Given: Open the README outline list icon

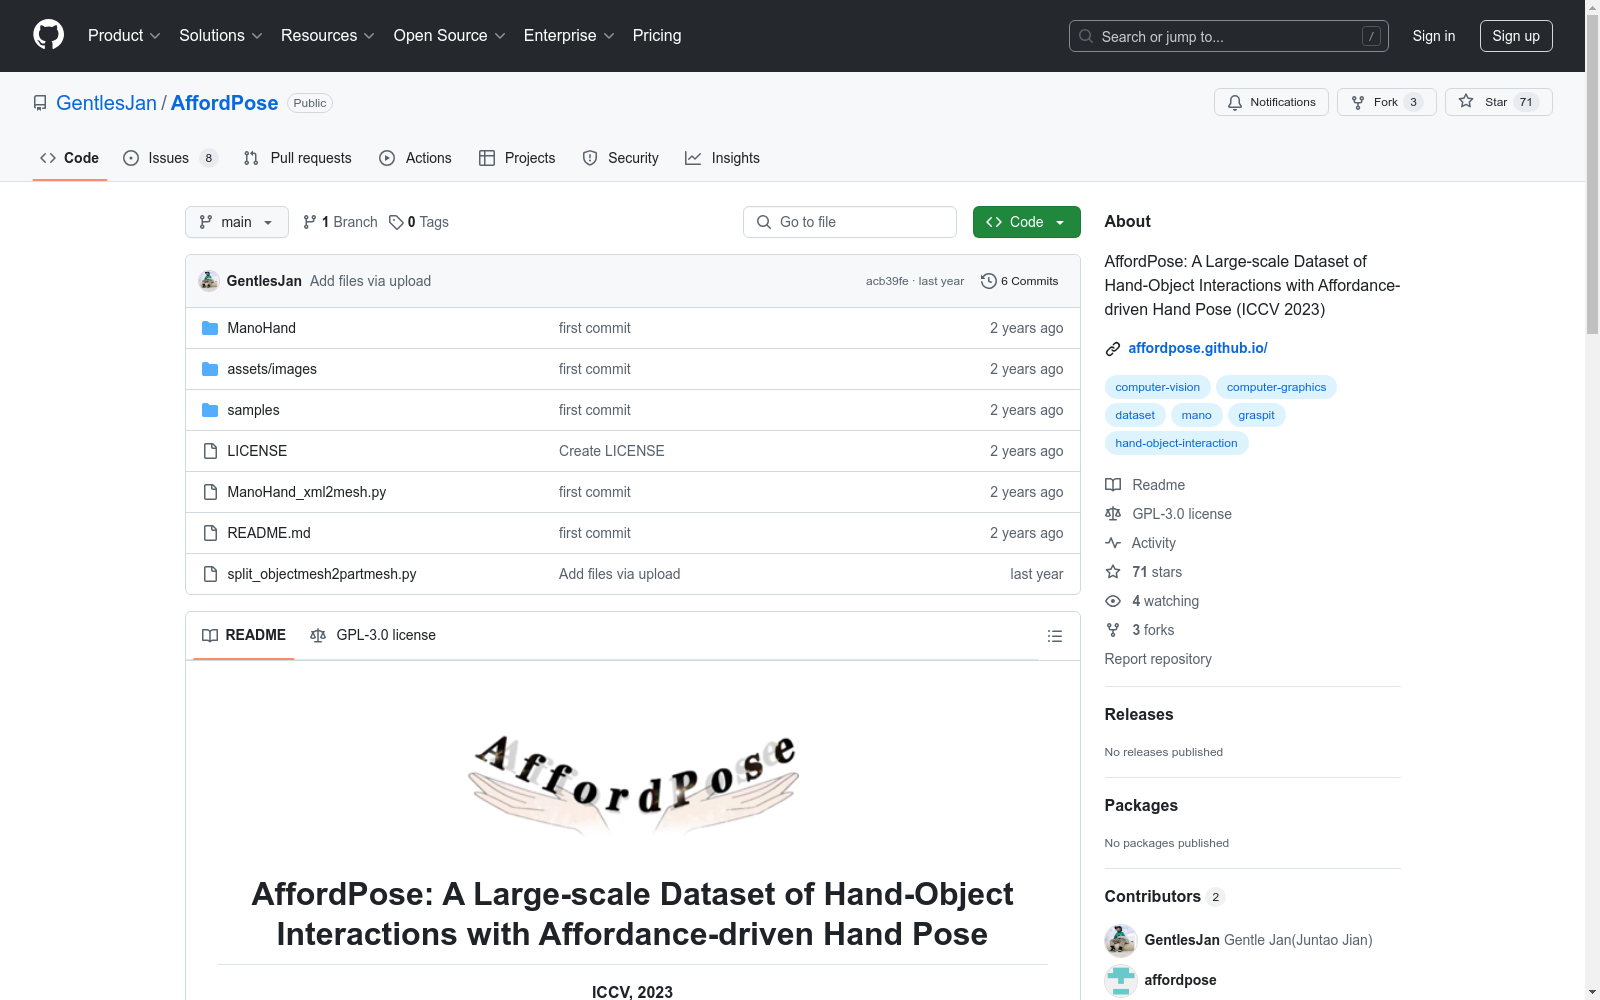Looking at the screenshot, I should [x=1054, y=636].
